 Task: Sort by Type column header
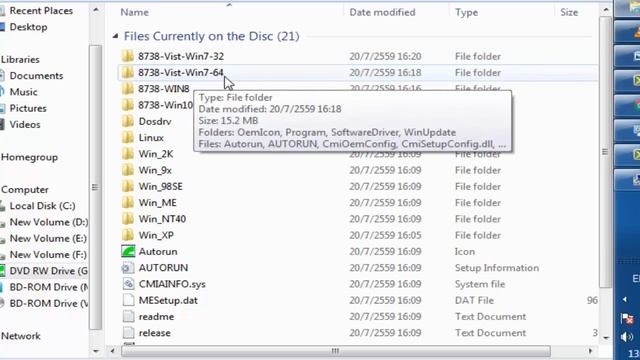467,12
